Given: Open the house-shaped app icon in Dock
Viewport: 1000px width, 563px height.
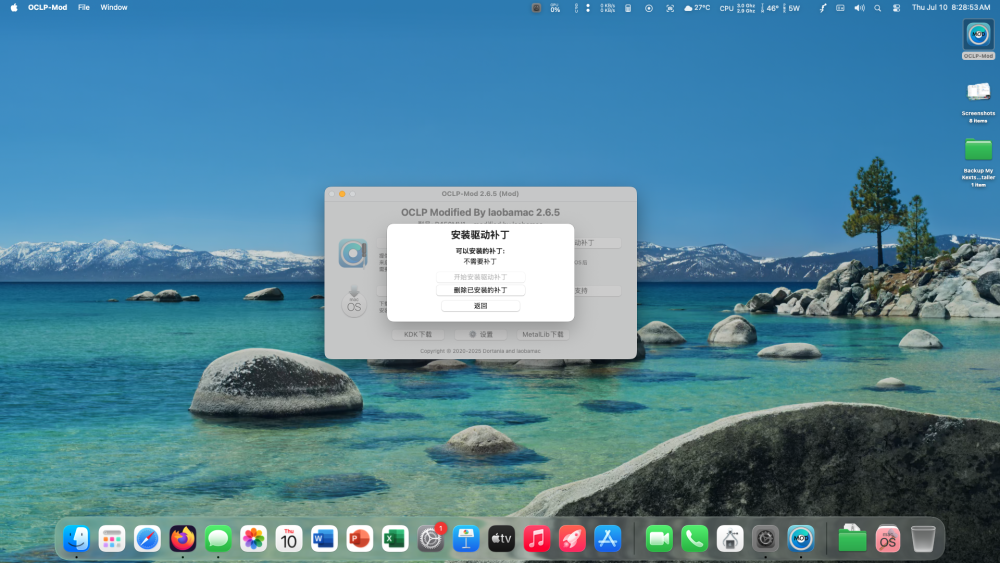Looking at the screenshot, I should click(730, 539).
